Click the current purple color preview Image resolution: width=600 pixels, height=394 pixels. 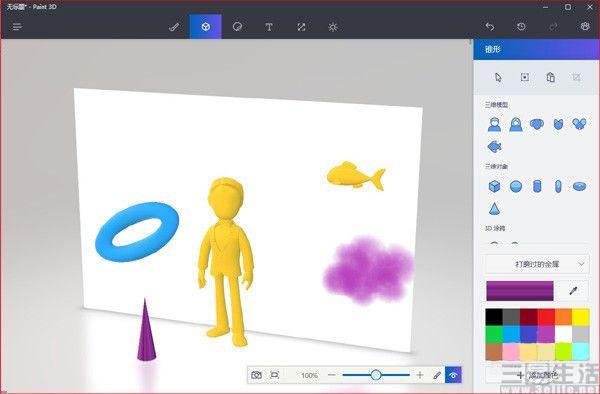point(520,291)
